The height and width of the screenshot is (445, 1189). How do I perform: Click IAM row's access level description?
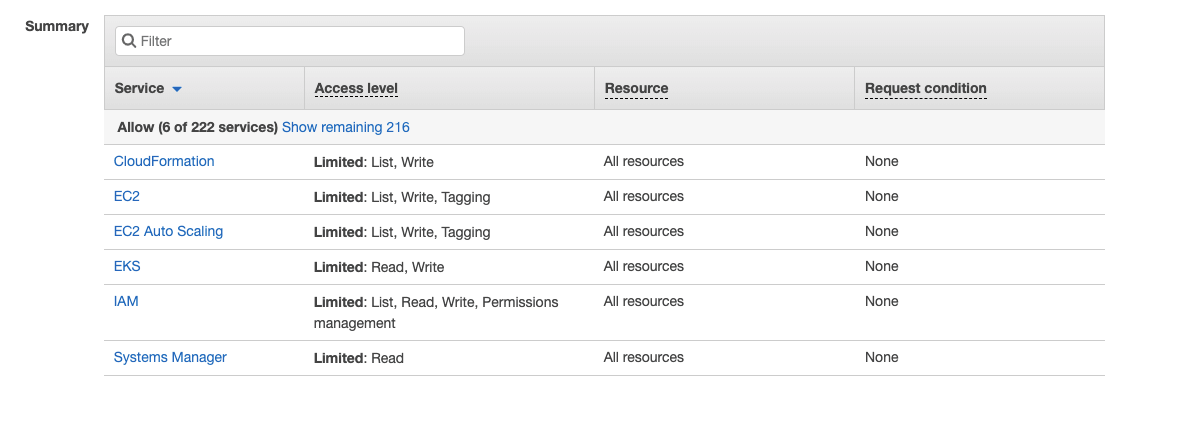pos(436,312)
